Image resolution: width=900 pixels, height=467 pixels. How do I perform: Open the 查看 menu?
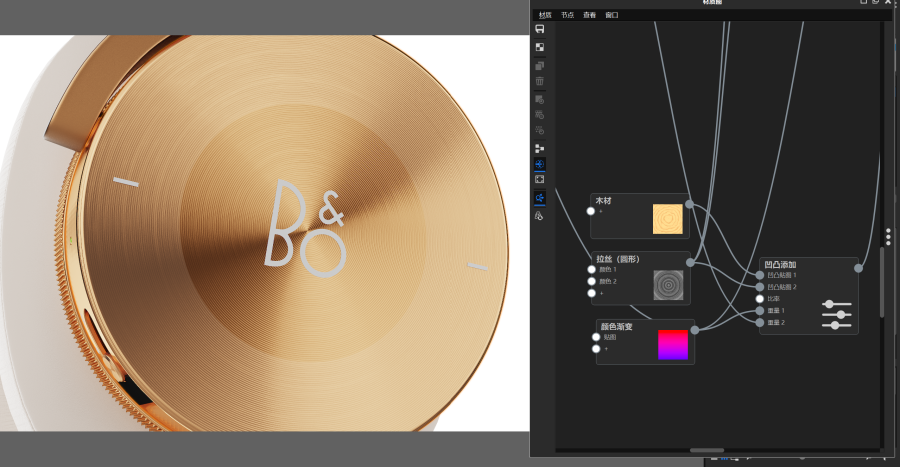tap(589, 15)
